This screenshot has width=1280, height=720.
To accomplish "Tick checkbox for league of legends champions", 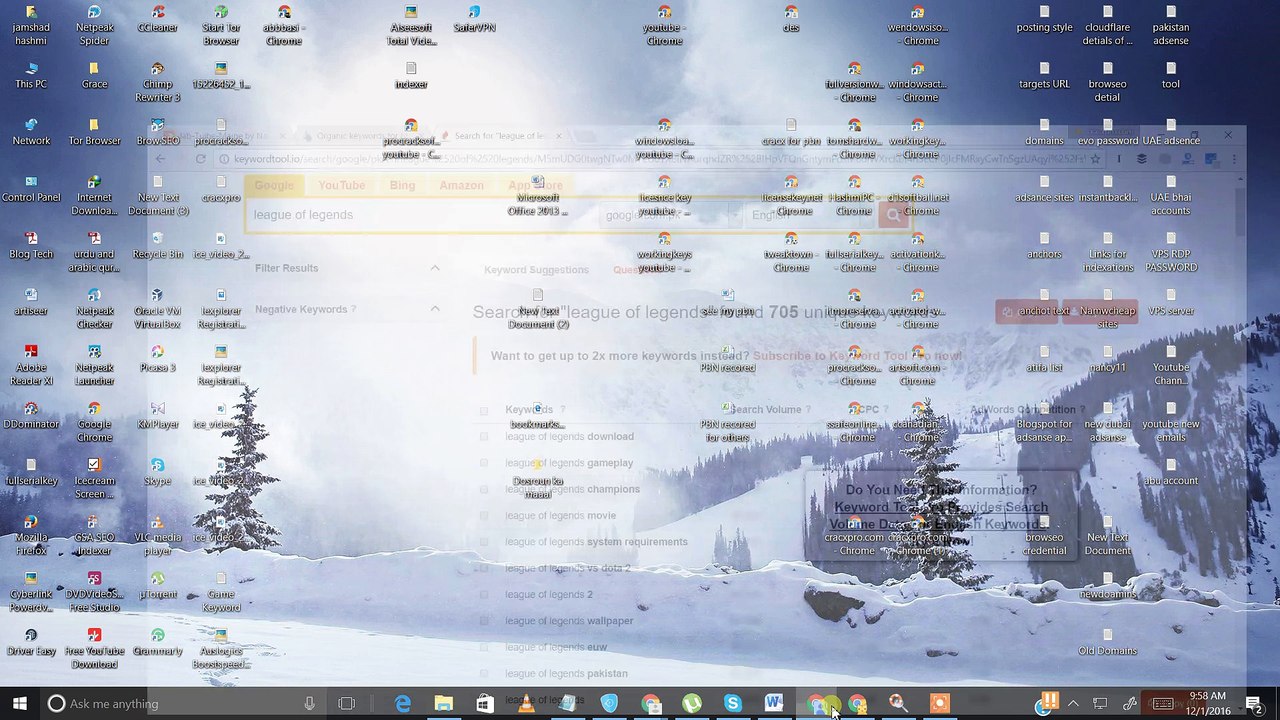I will [484, 489].
